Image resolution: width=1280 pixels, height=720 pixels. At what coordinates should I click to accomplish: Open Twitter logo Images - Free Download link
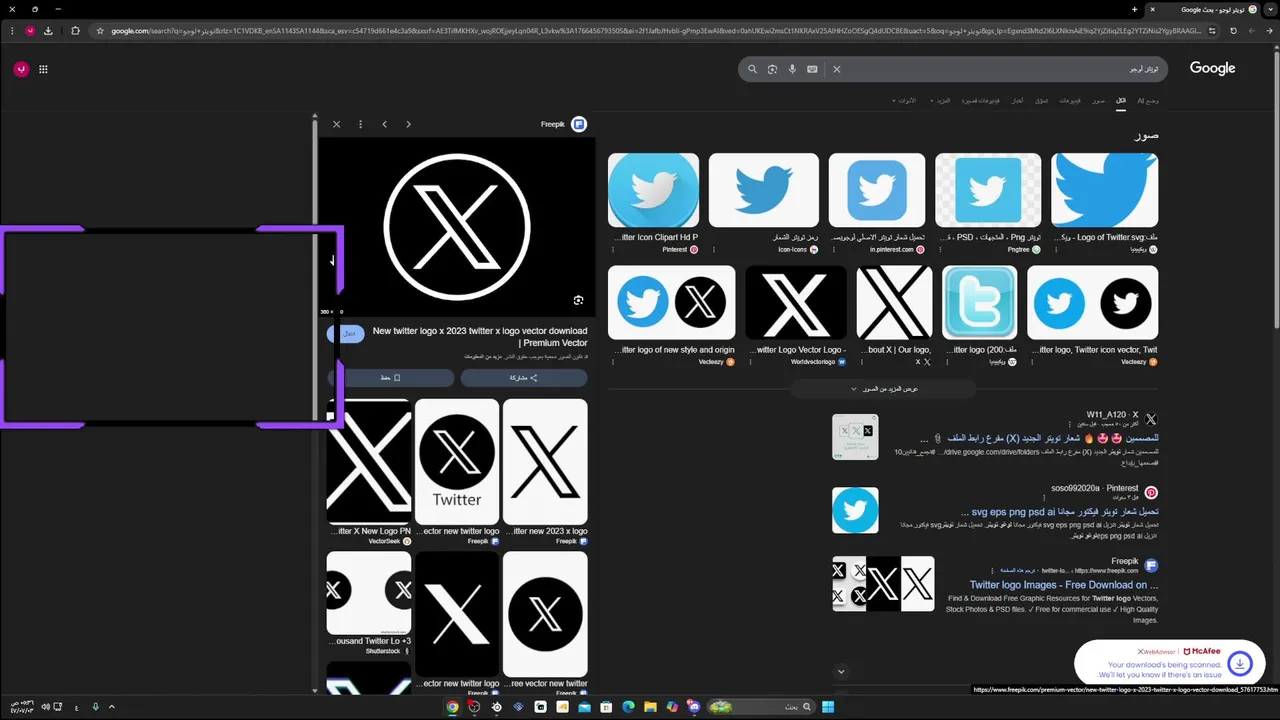click(x=1063, y=585)
